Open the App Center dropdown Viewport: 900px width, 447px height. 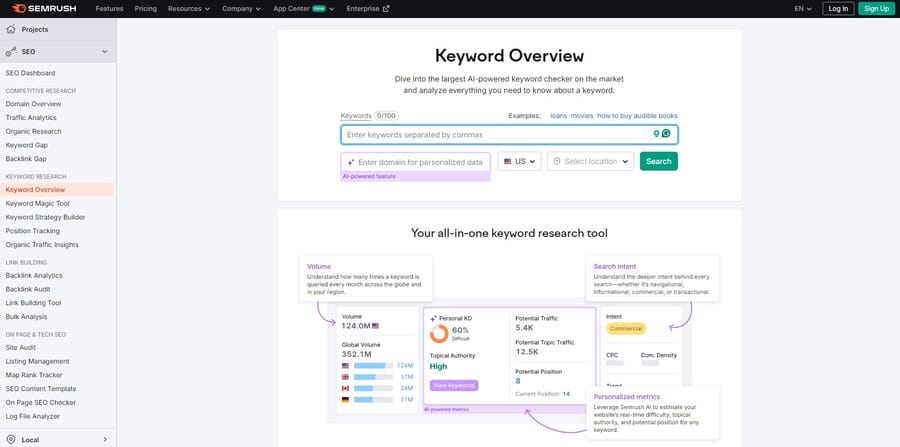pyautogui.click(x=304, y=9)
